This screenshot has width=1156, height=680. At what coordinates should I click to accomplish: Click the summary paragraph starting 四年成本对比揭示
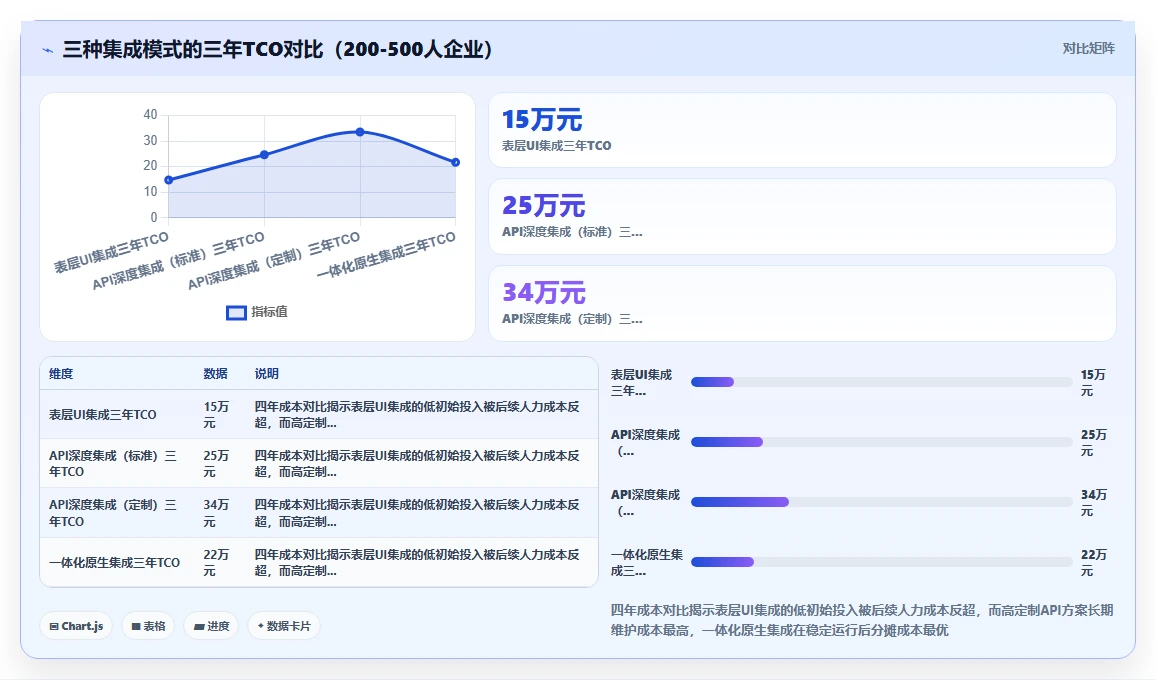click(862, 620)
